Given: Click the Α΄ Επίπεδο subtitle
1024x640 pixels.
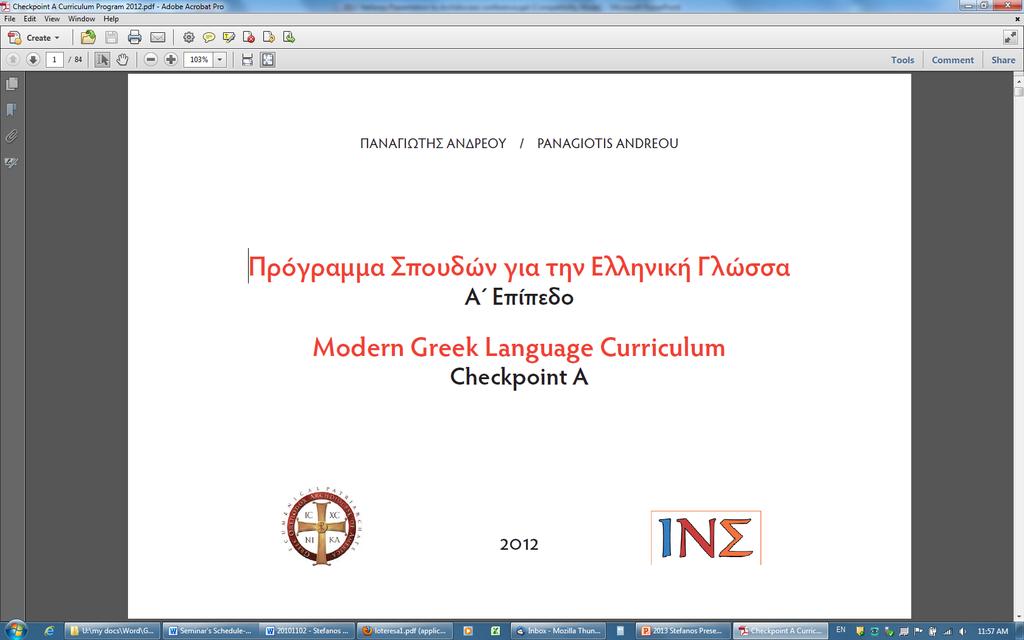Looking at the screenshot, I should (519, 297).
